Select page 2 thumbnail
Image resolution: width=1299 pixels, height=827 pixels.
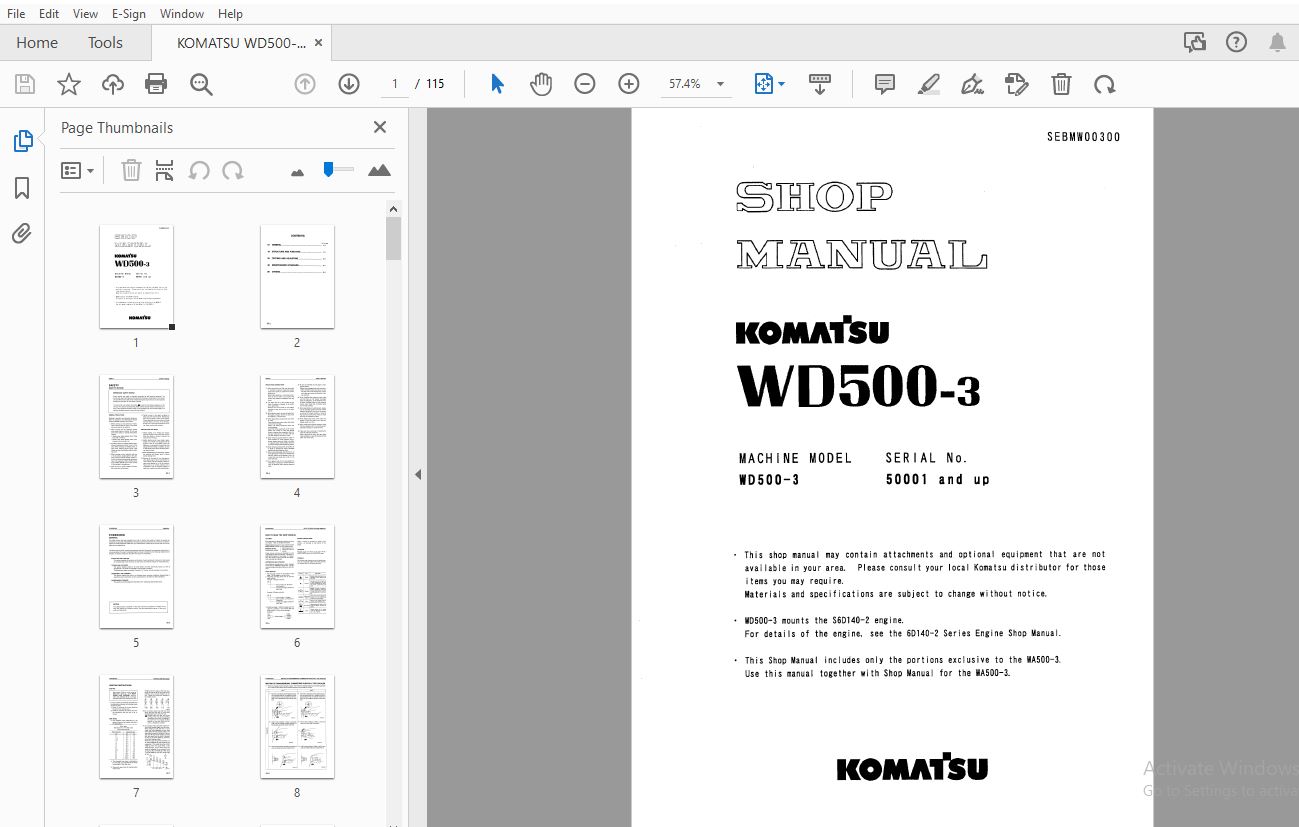point(297,277)
